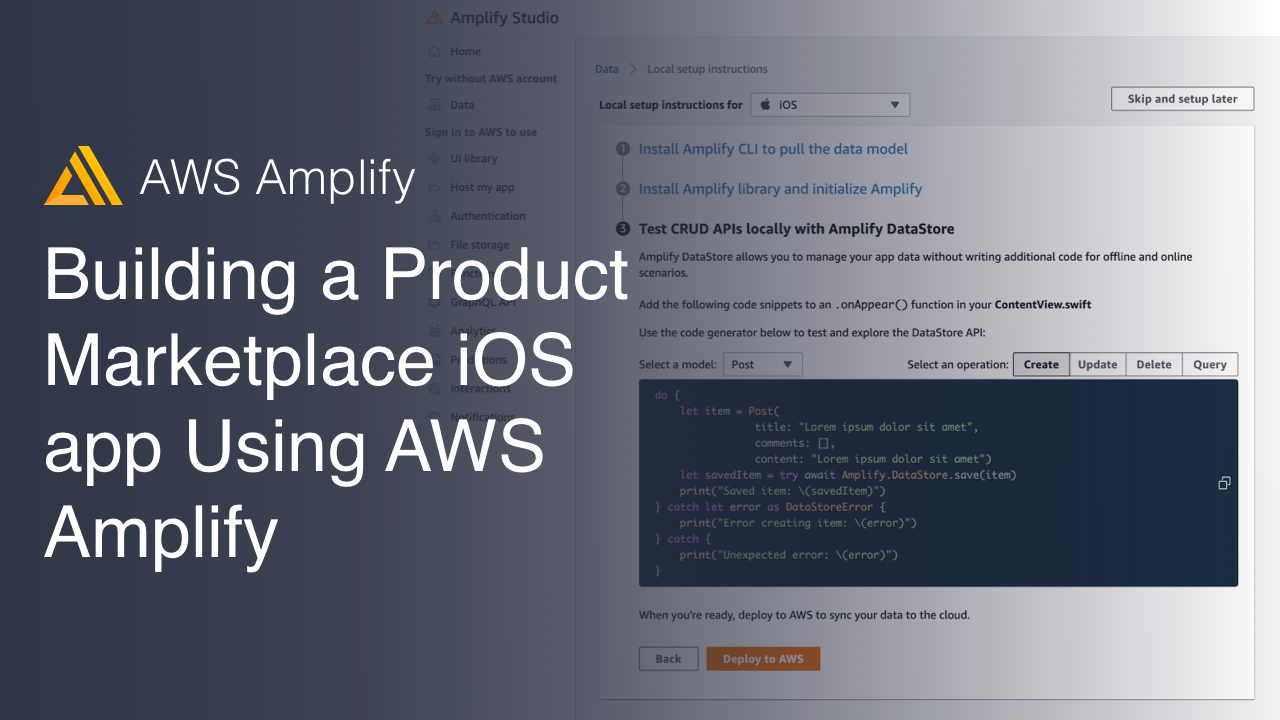Screen dimensions: 1280x720
Task: Open the File storage sidebar item
Action: point(479,245)
